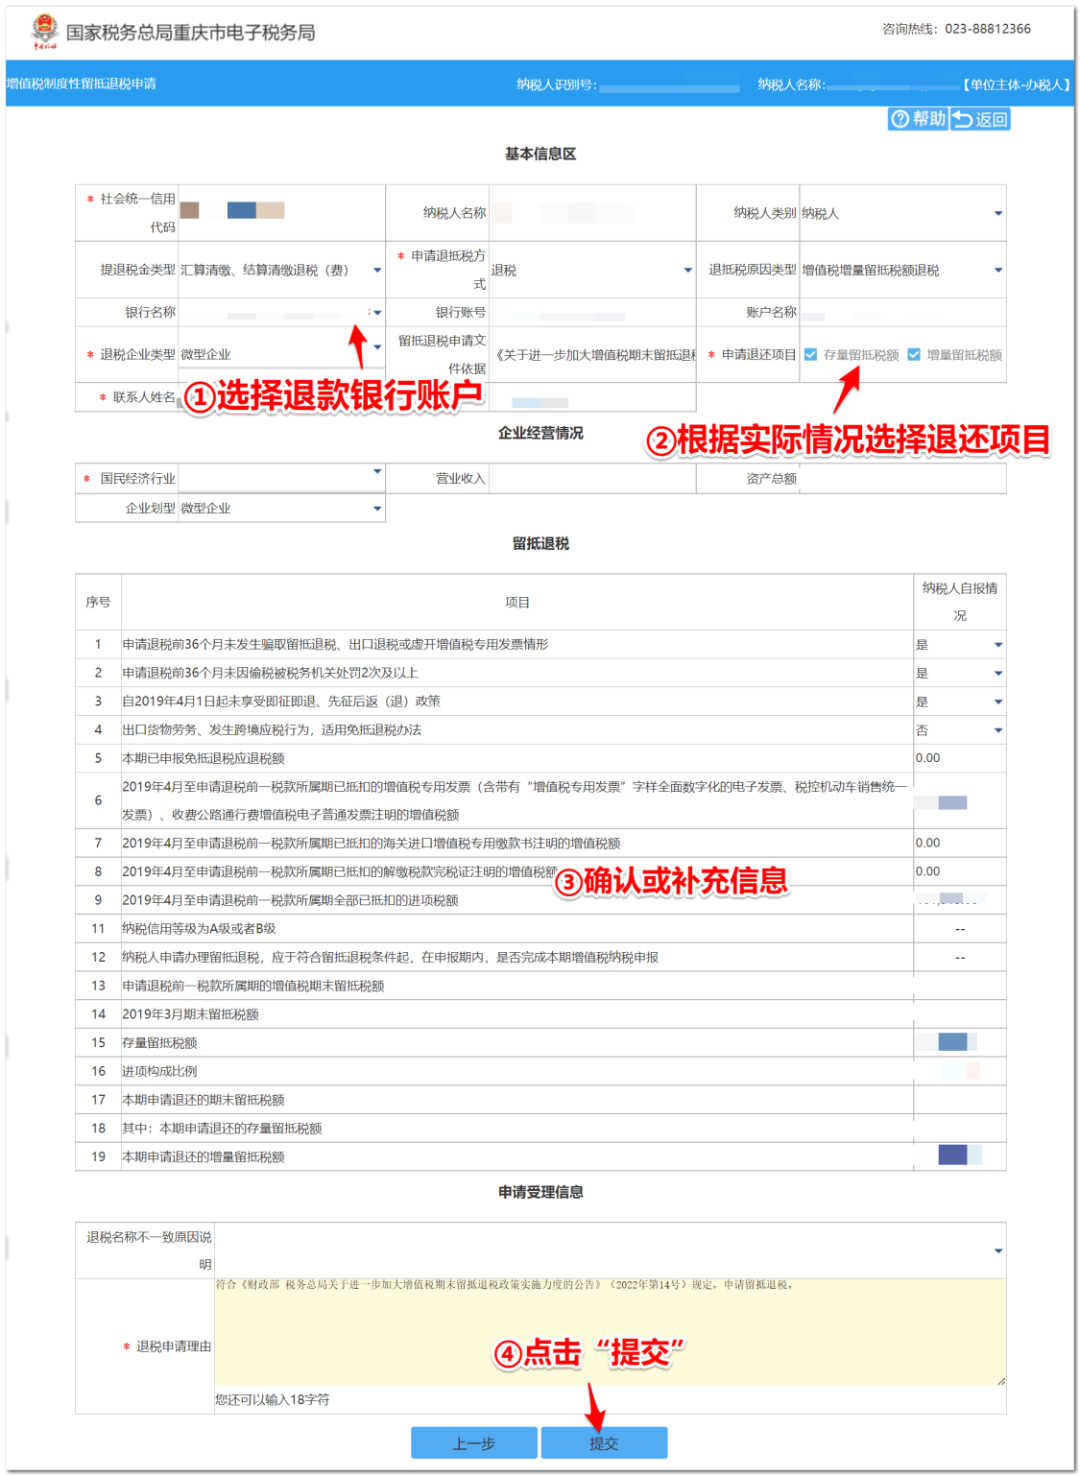Click the 留抵退税申请文件依据 field
This screenshot has height=1476, width=1080.
tap(592, 354)
